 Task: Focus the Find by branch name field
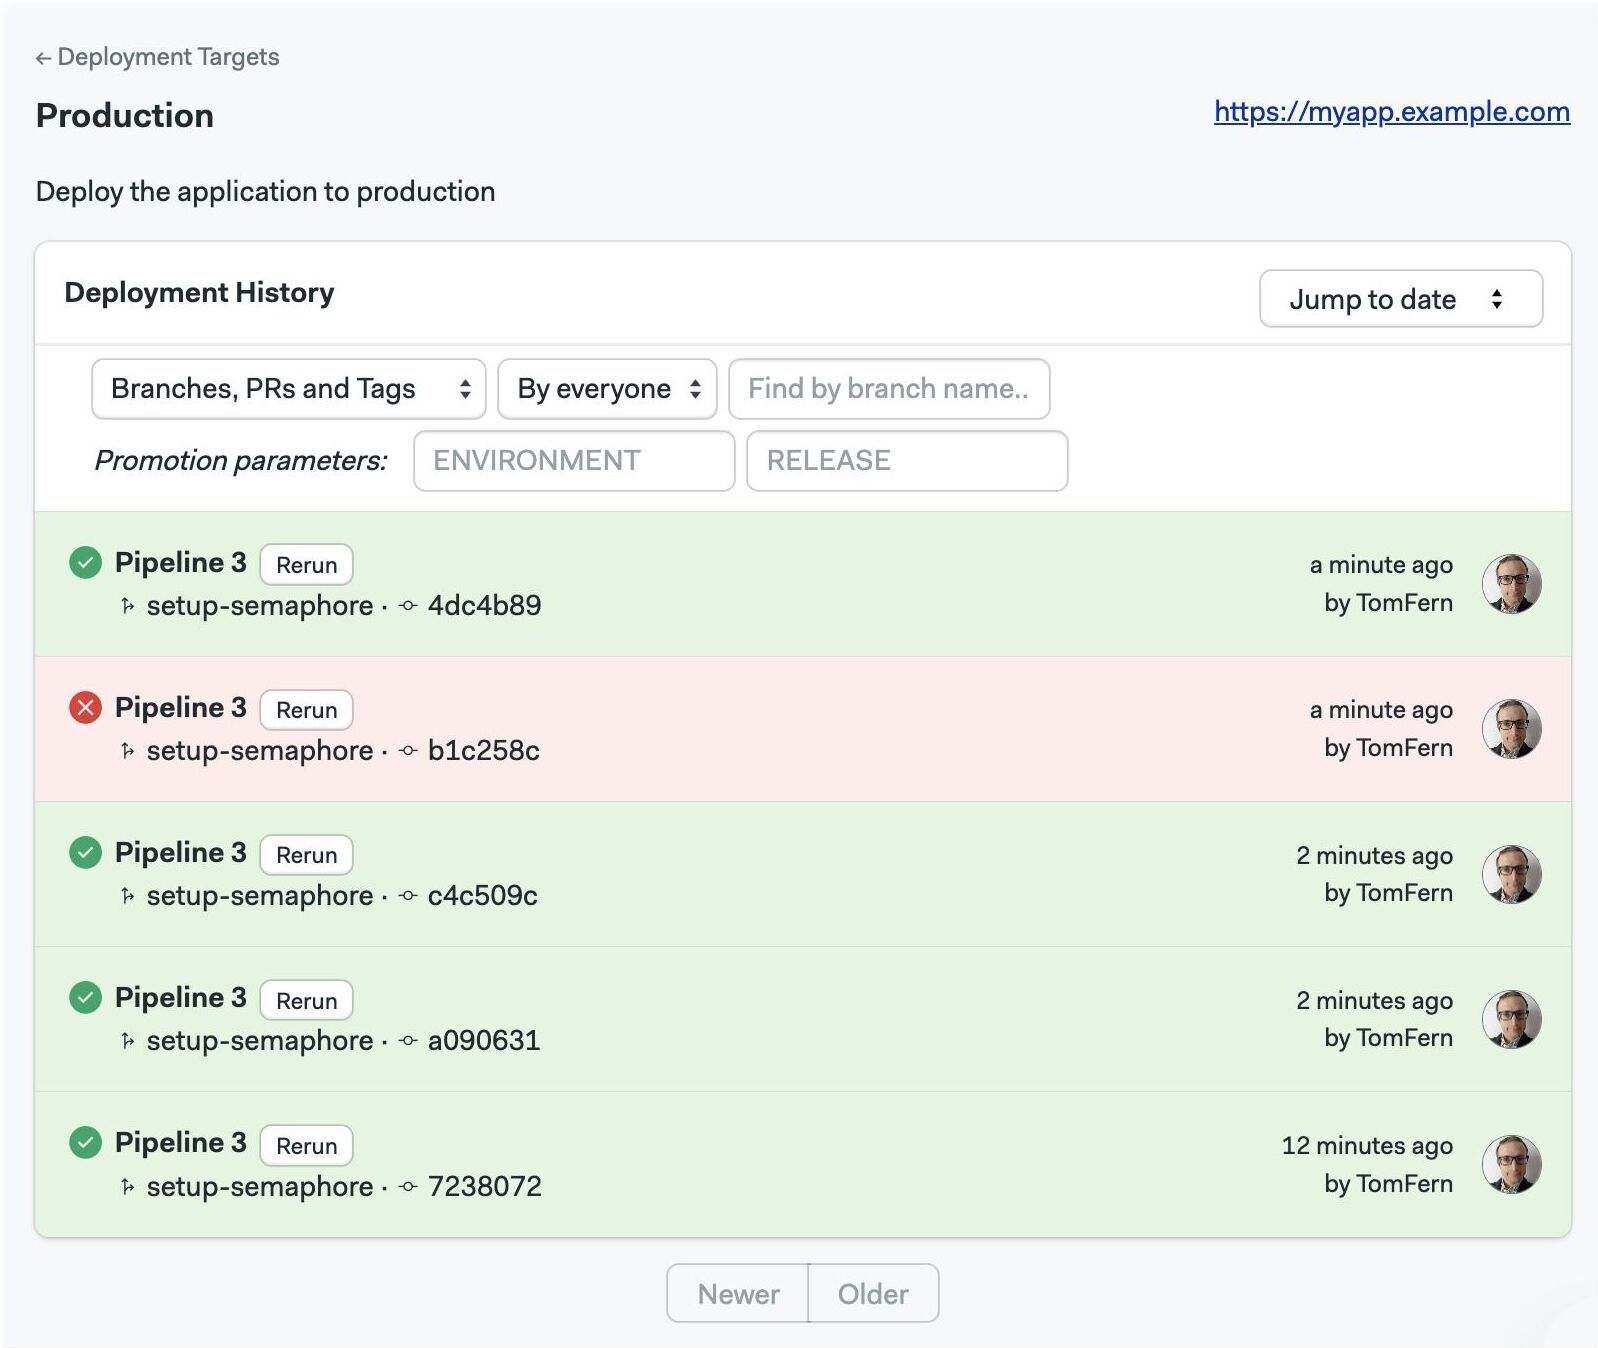pos(889,389)
